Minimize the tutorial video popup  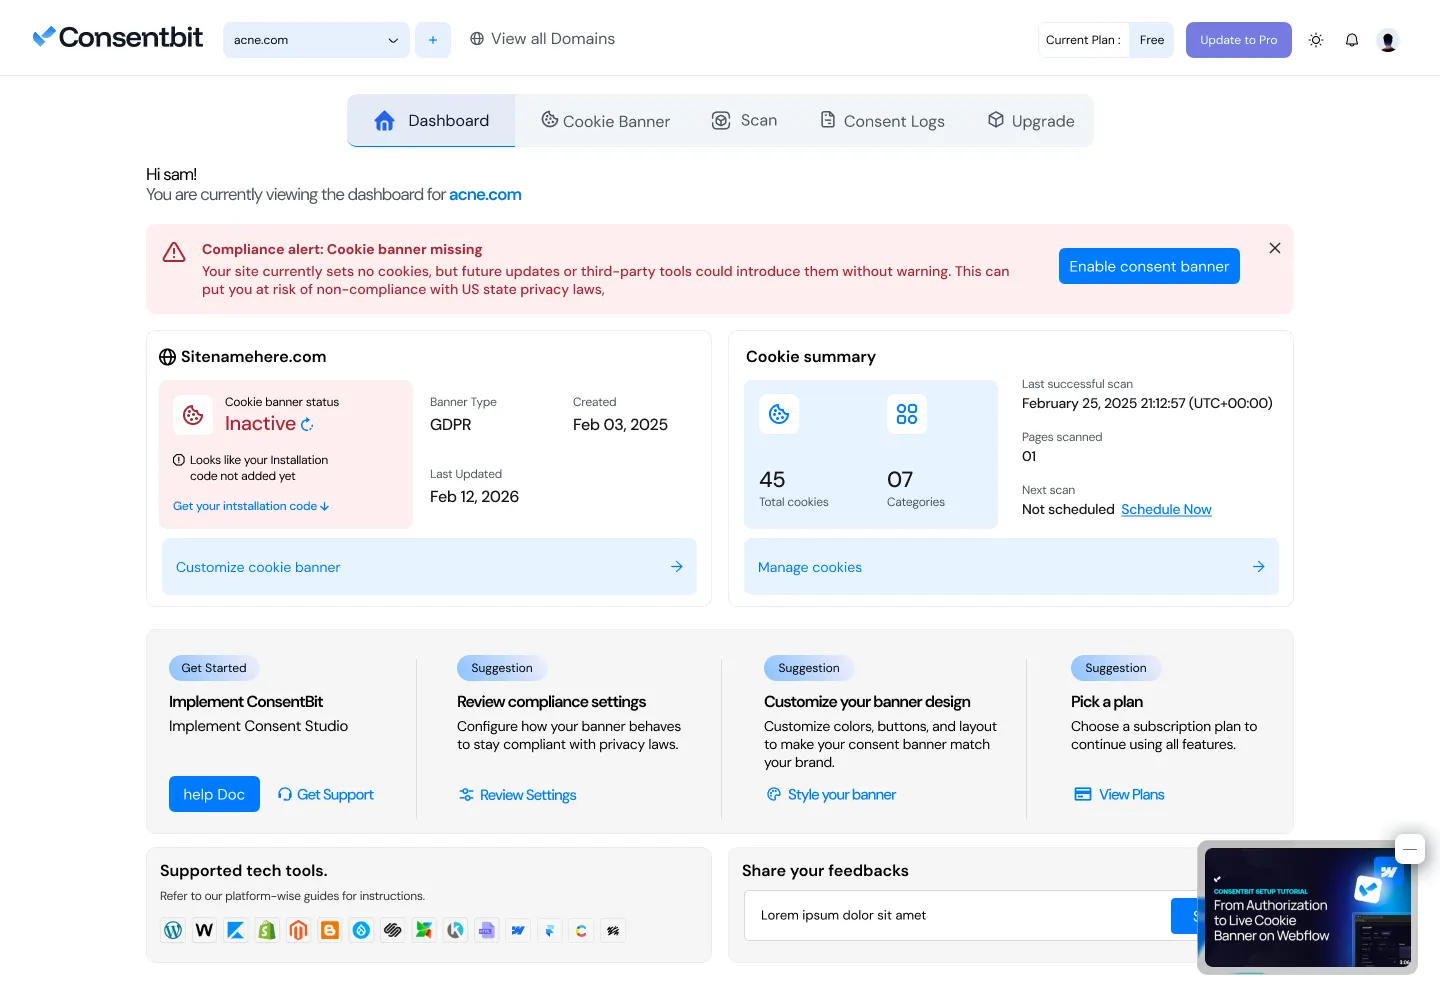(1410, 849)
